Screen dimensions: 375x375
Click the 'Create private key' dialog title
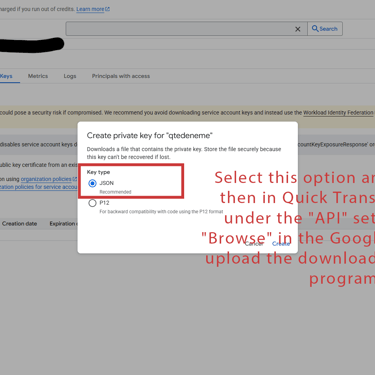(150, 136)
